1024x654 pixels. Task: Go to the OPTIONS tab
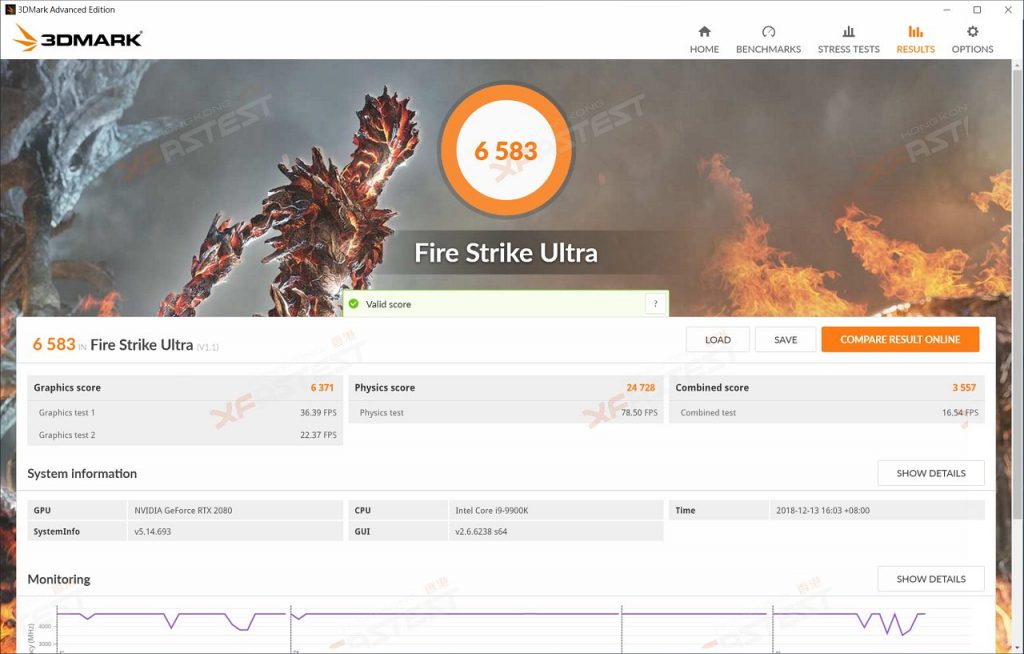[972, 39]
